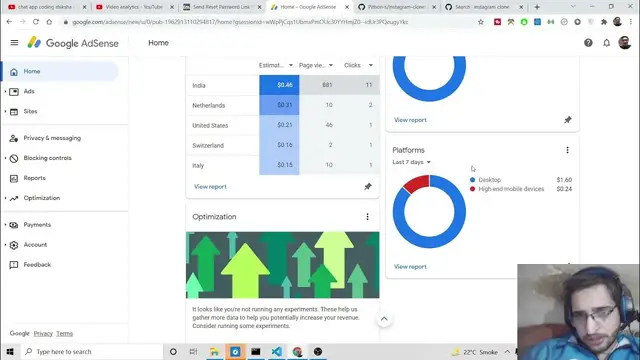Image resolution: width=640 pixels, height=360 pixels.
Task: Open Feedback in the sidebar
Action: (x=37, y=264)
